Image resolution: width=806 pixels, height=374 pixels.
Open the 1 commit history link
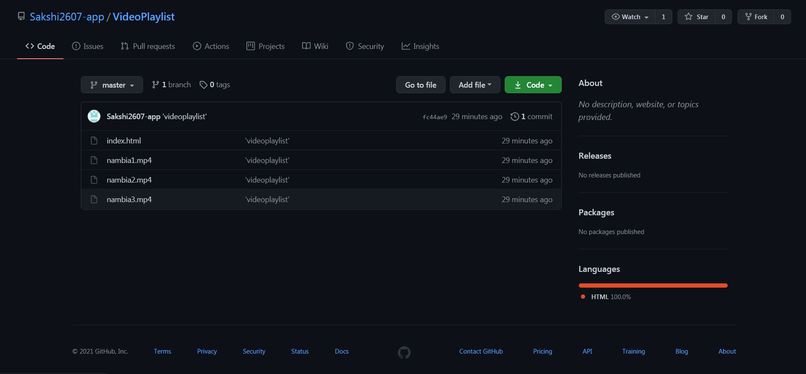(532, 117)
